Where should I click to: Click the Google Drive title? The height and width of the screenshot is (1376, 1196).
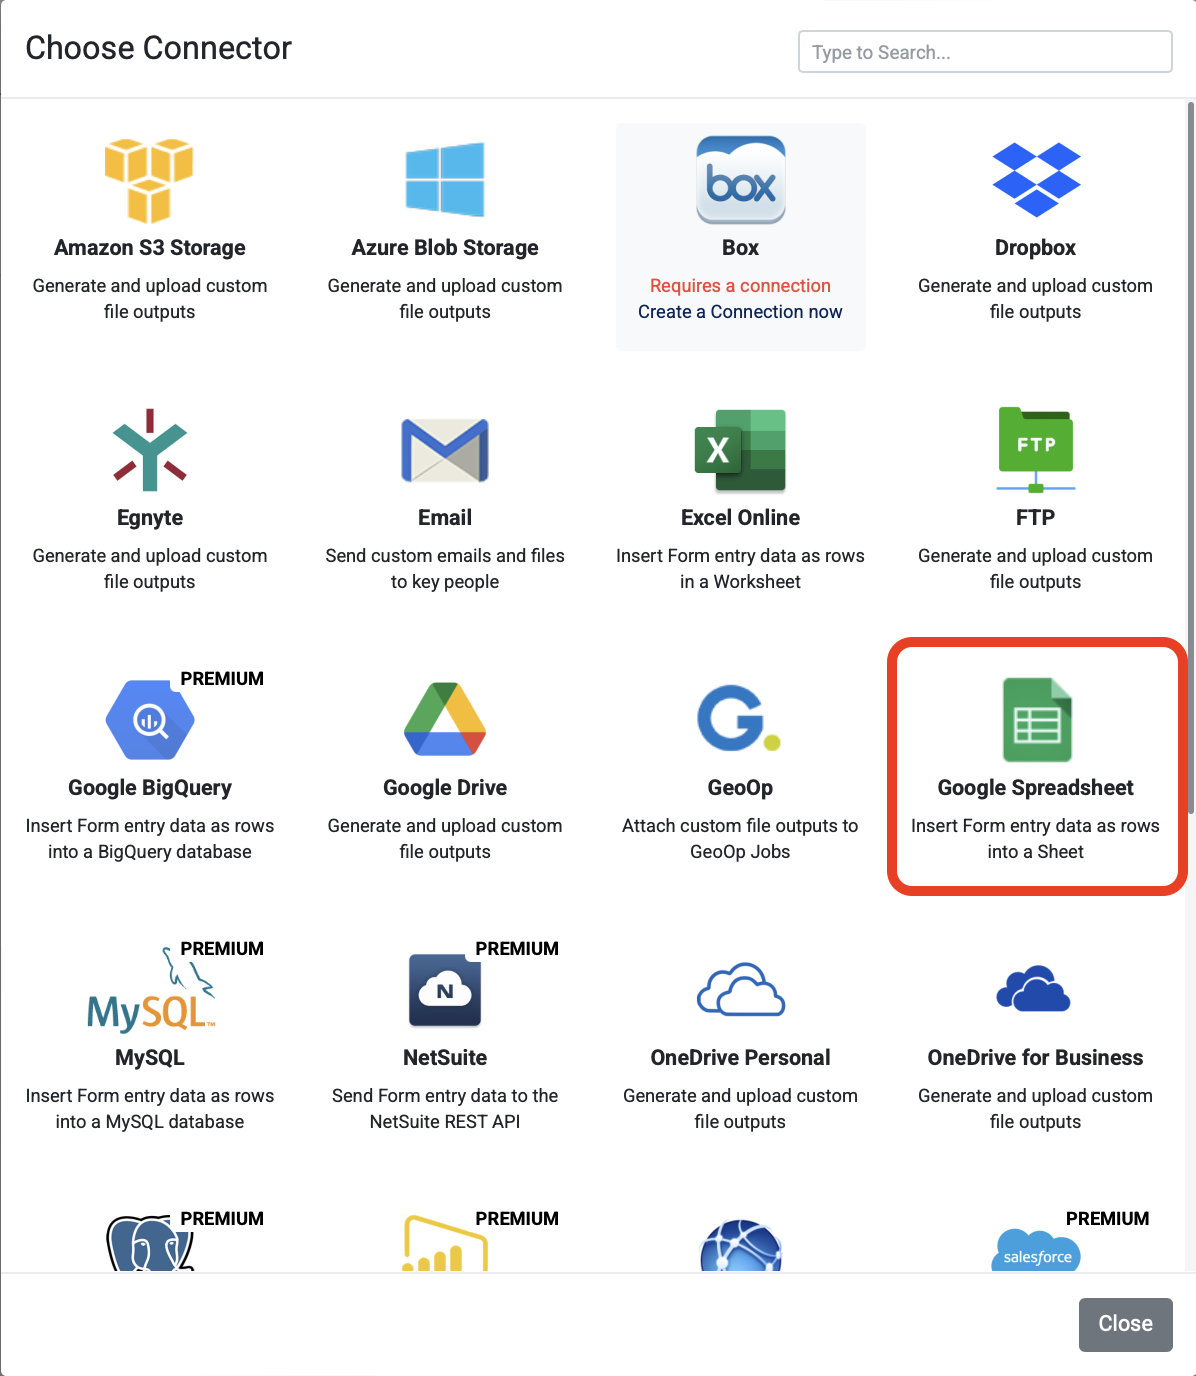point(445,788)
